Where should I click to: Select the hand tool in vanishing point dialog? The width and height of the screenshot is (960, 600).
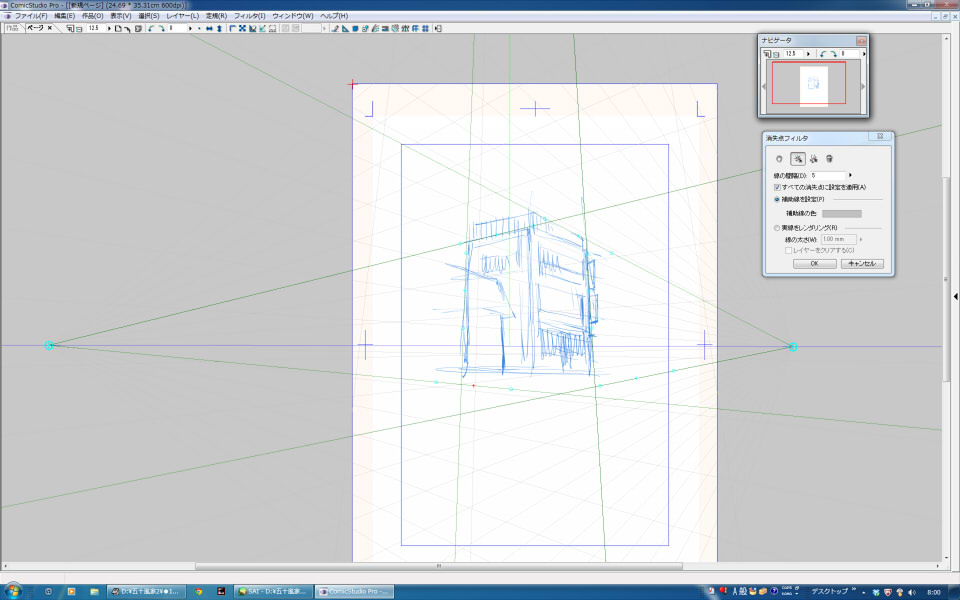pos(781,158)
